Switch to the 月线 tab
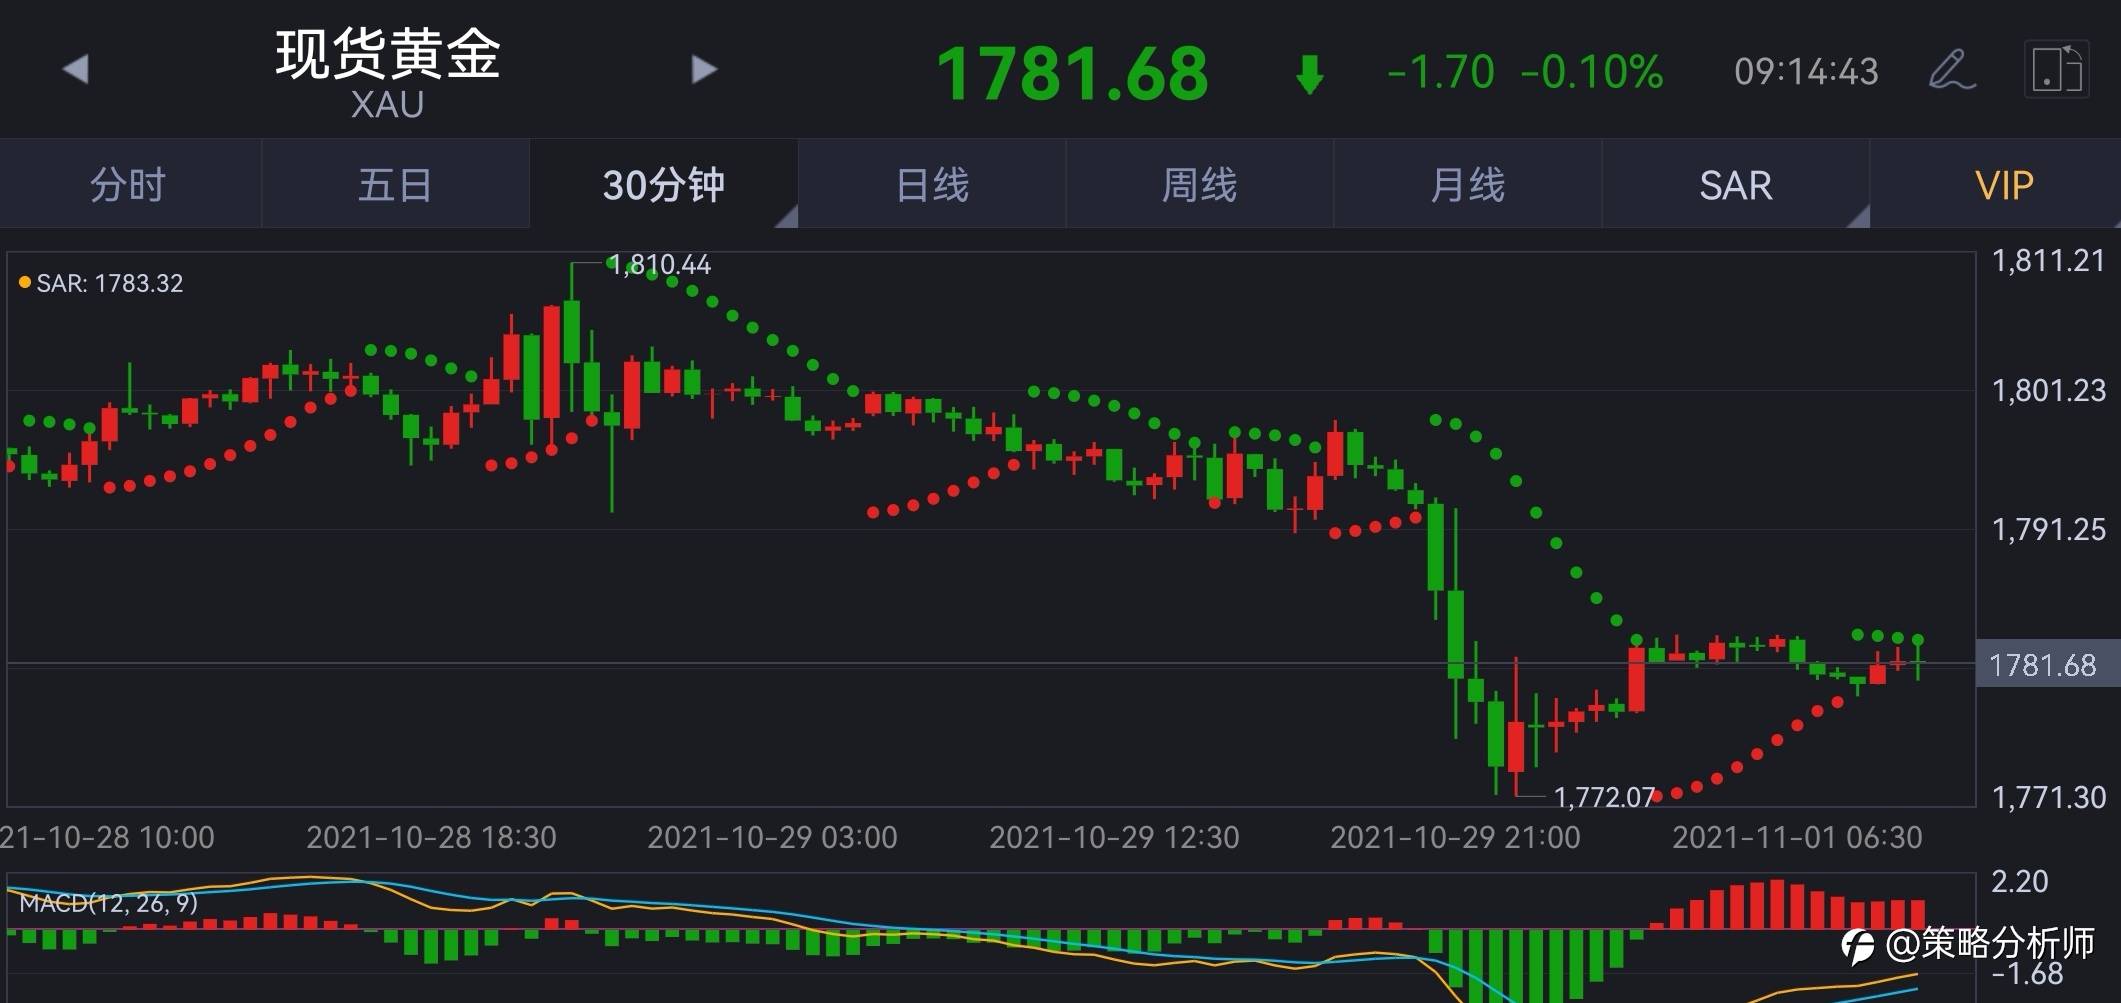The image size is (2121, 1003). (x=1467, y=184)
